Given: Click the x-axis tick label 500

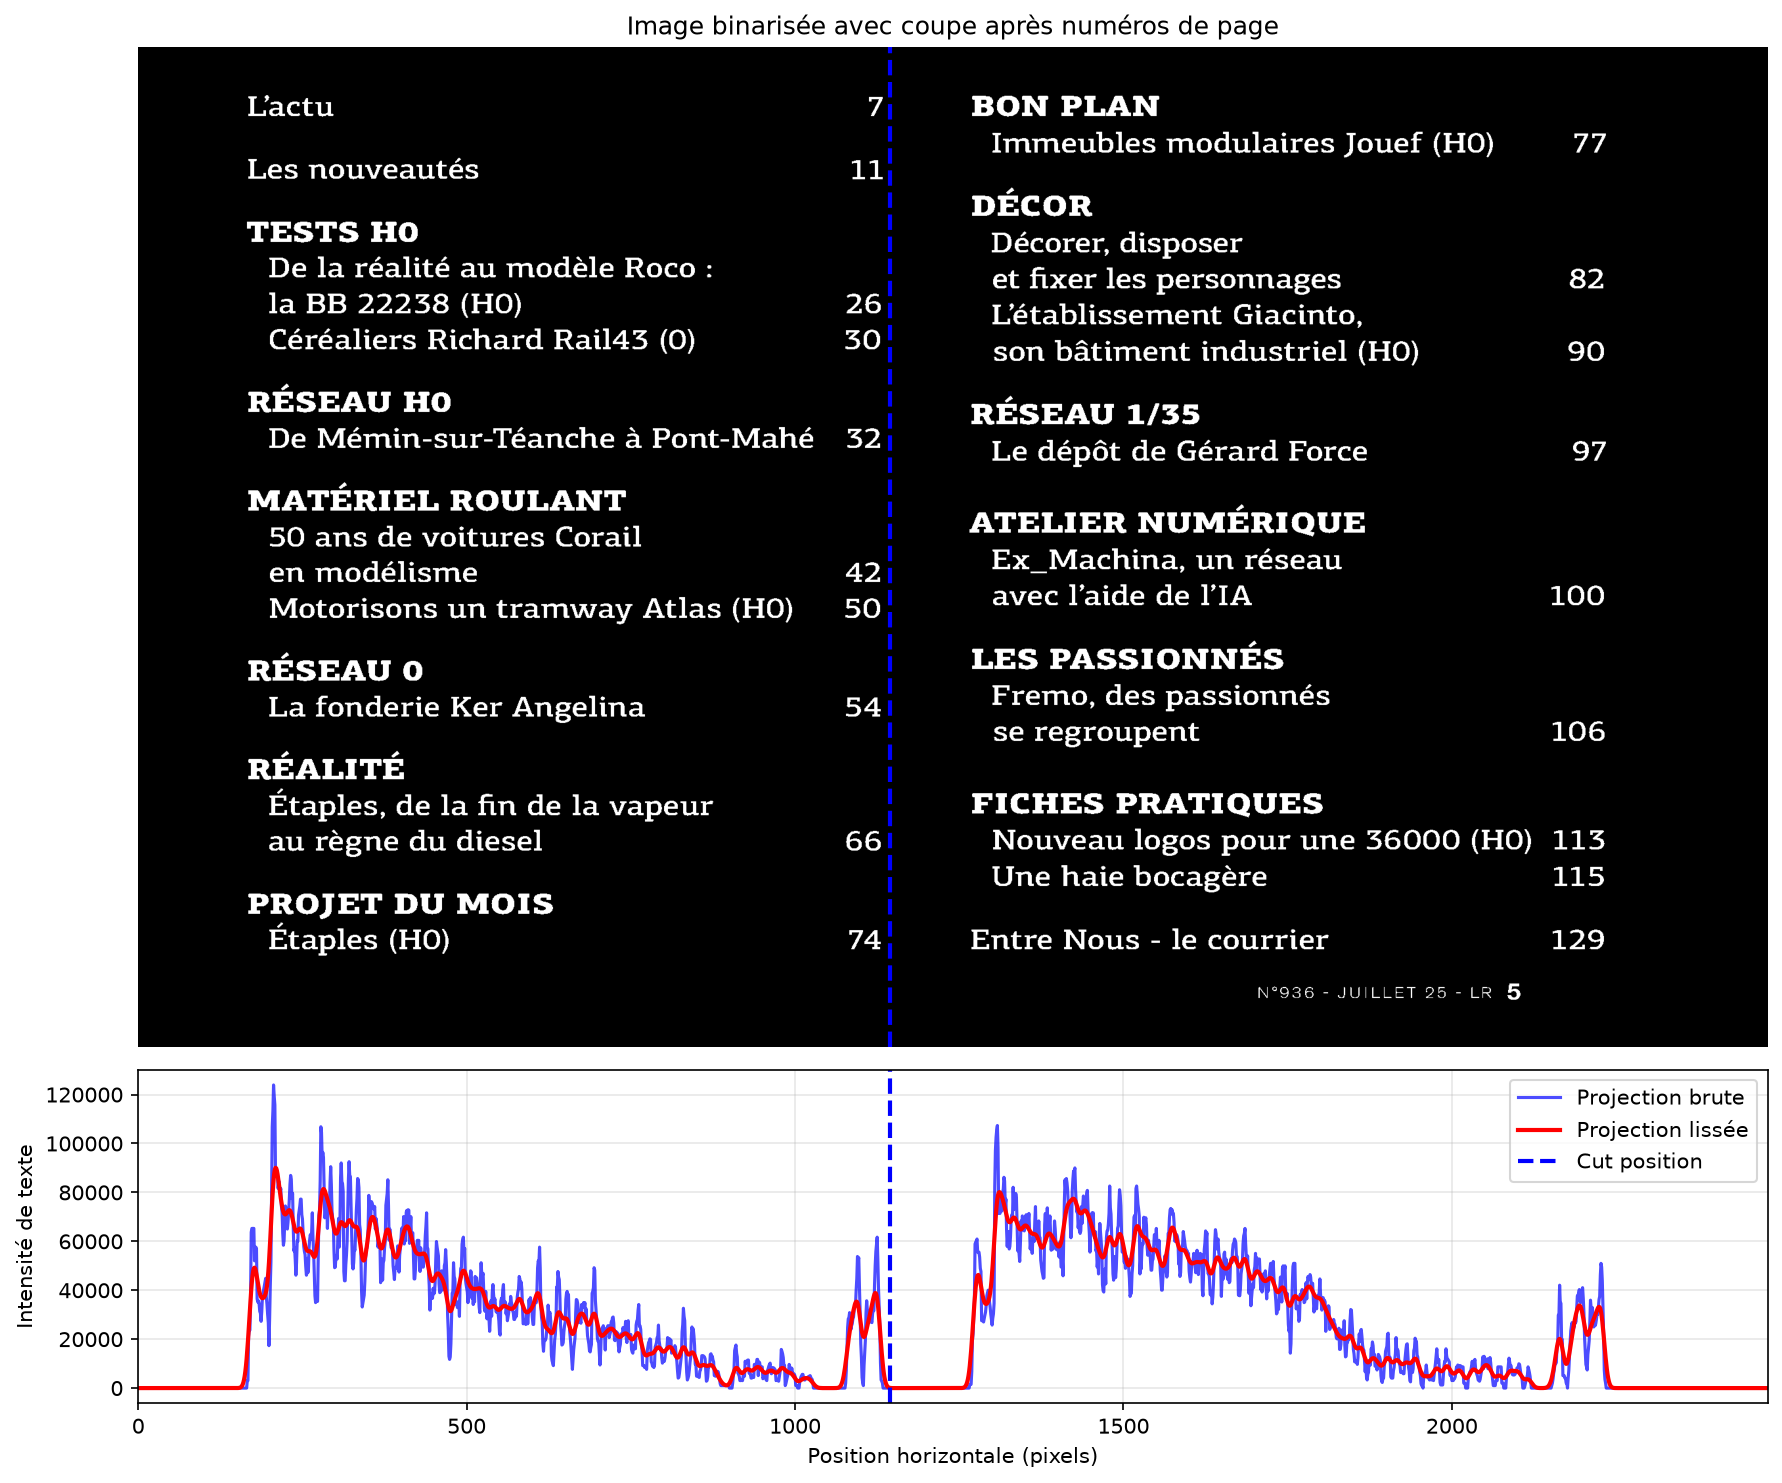Looking at the screenshot, I should 466,1427.
